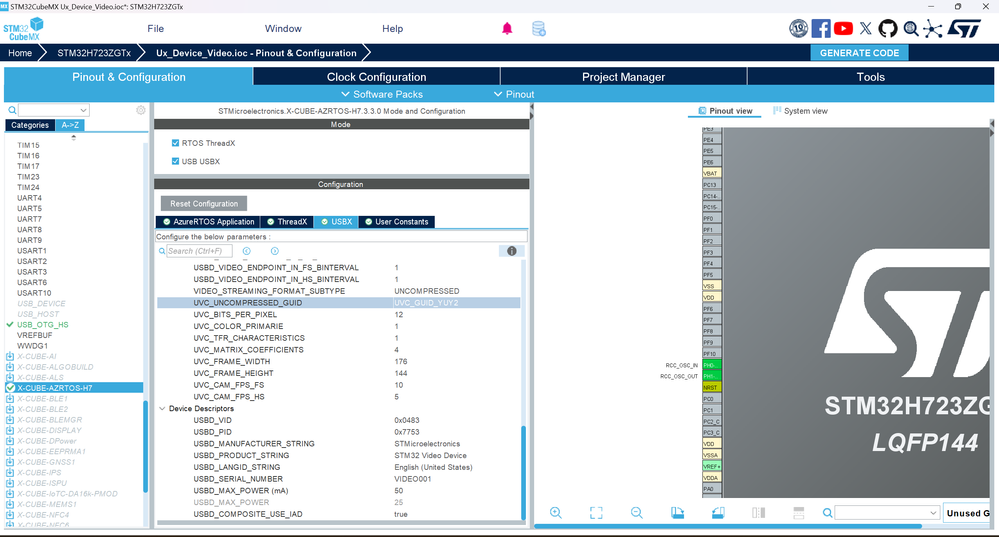
Task: Go to previous parameter search result
Action: (x=247, y=251)
